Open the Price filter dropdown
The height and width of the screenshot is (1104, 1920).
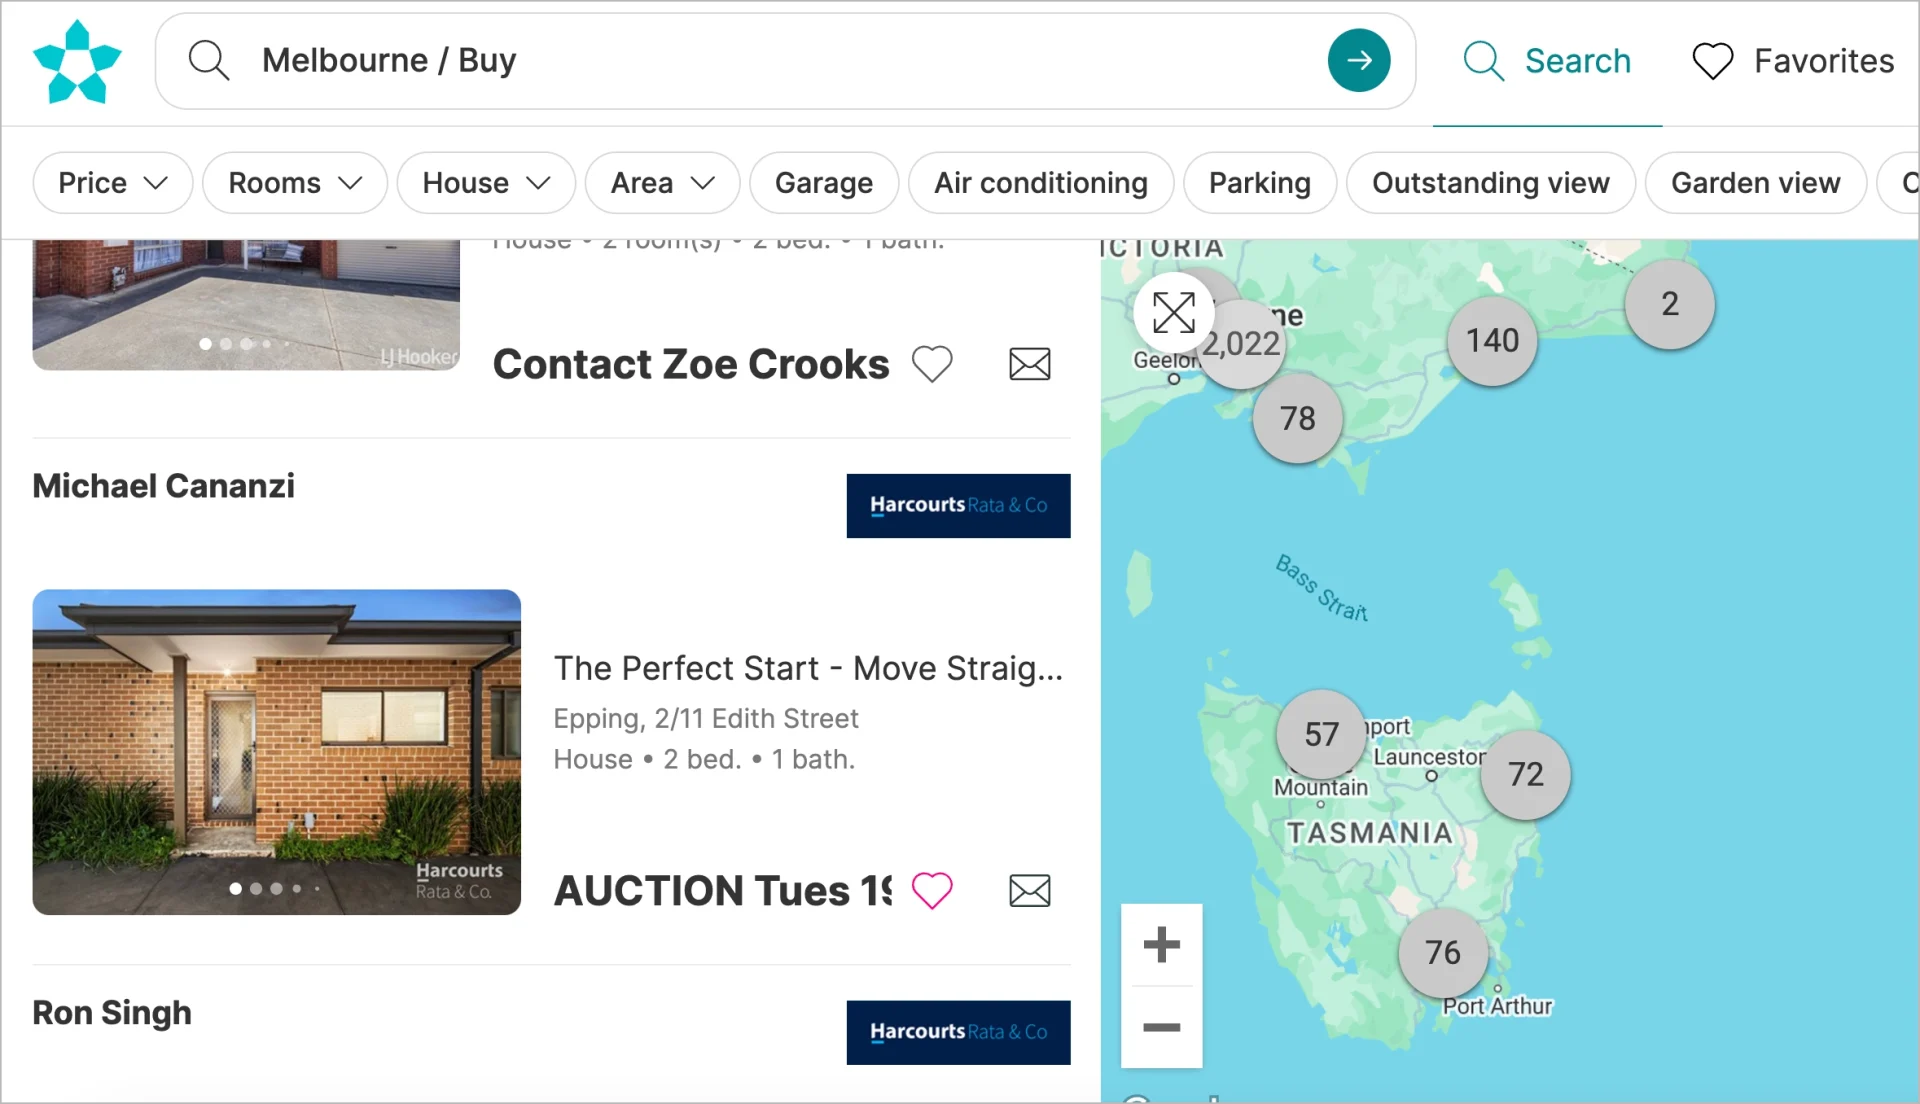[112, 183]
